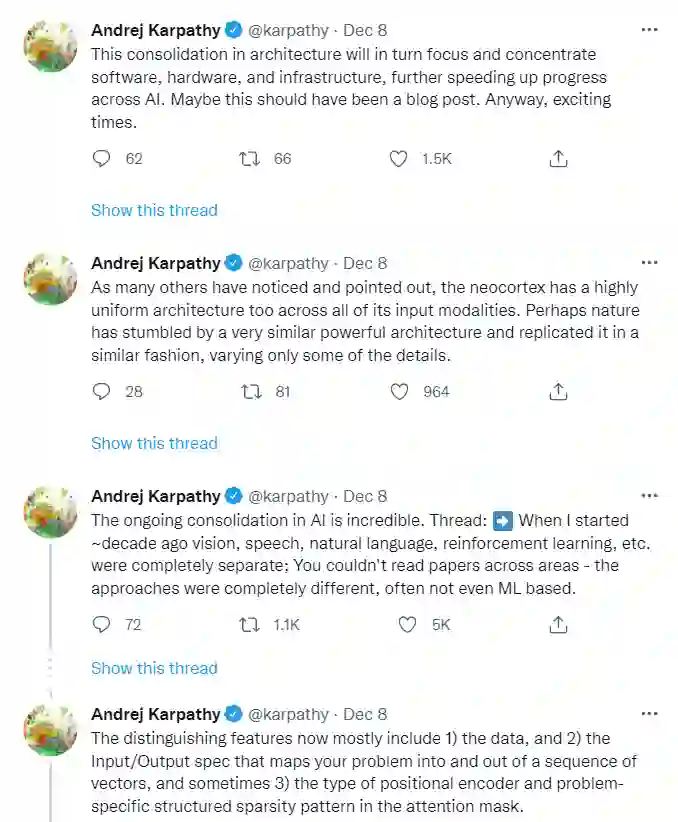This screenshot has height=822, width=678.
Task: Reply to the tweet with 72 replies
Action: (101, 624)
